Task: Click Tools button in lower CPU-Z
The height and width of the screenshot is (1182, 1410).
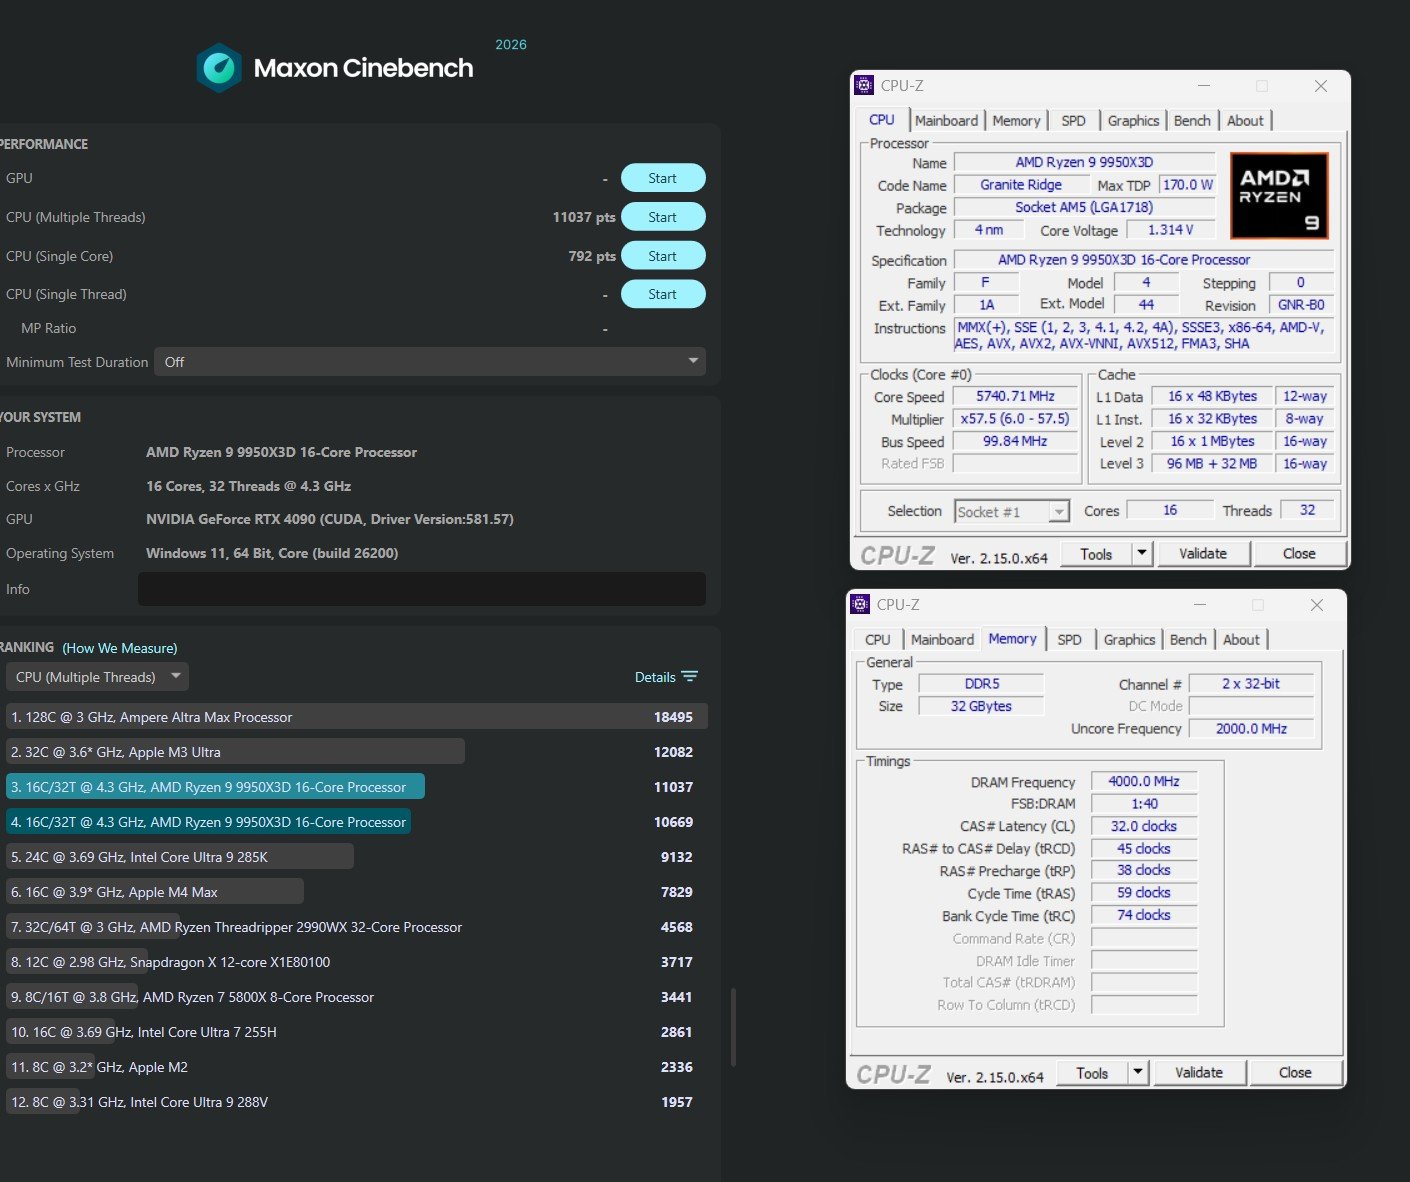Action: tap(1092, 1073)
